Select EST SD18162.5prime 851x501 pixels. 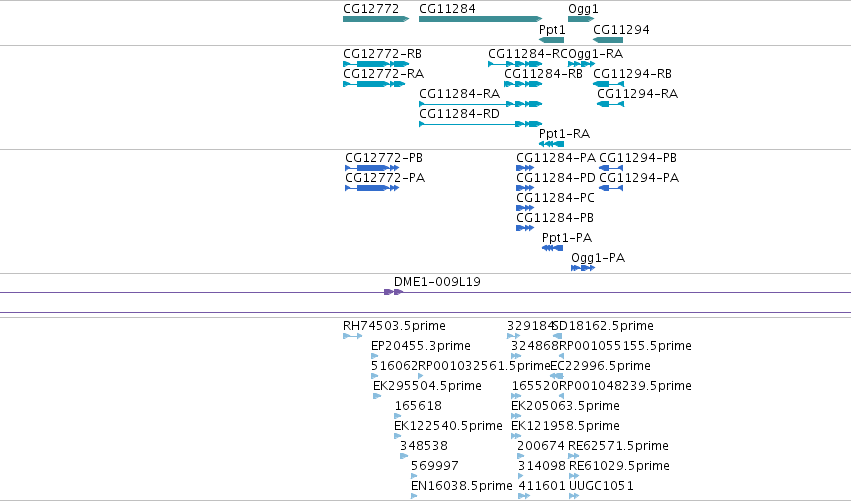(x=604, y=326)
